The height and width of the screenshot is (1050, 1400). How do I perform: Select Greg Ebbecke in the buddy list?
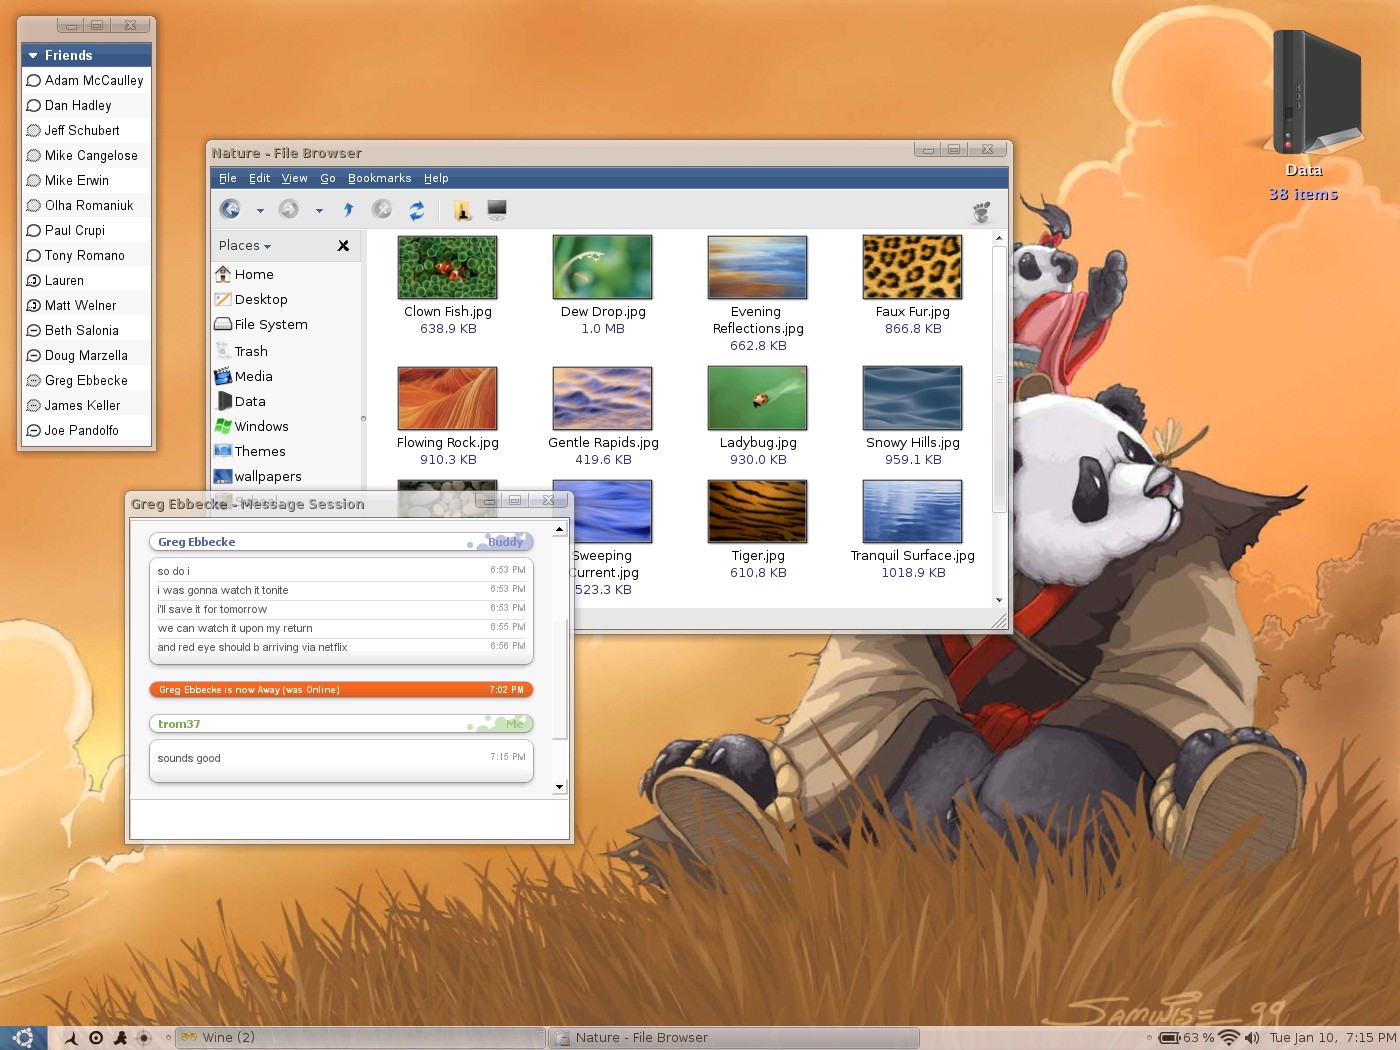(86, 380)
